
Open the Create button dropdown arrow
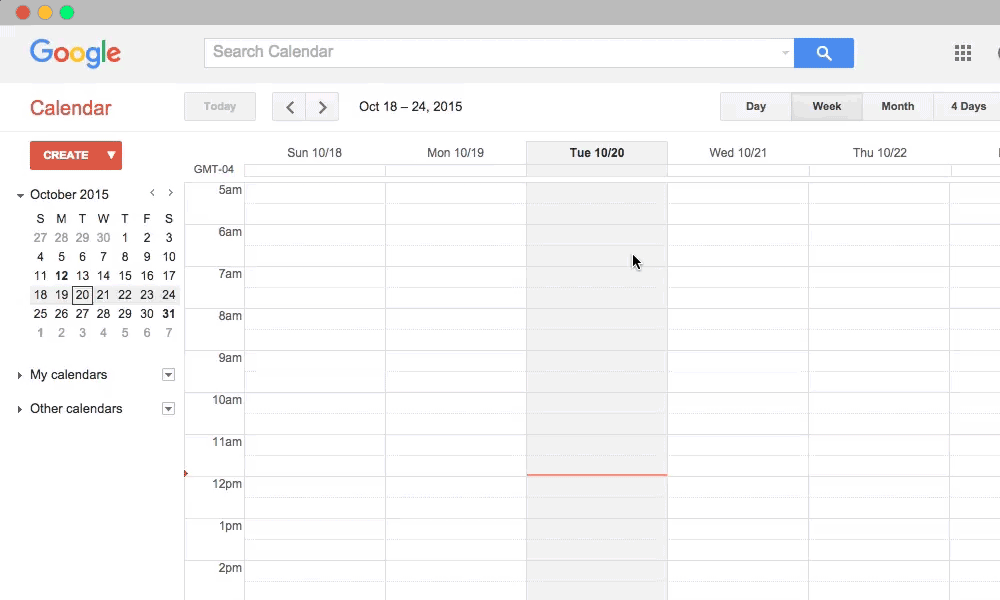click(x=111, y=155)
